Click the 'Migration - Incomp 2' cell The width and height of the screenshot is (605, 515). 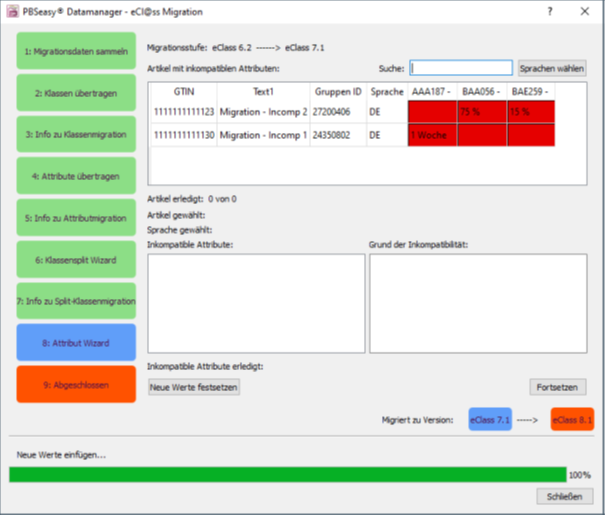tap(264, 112)
